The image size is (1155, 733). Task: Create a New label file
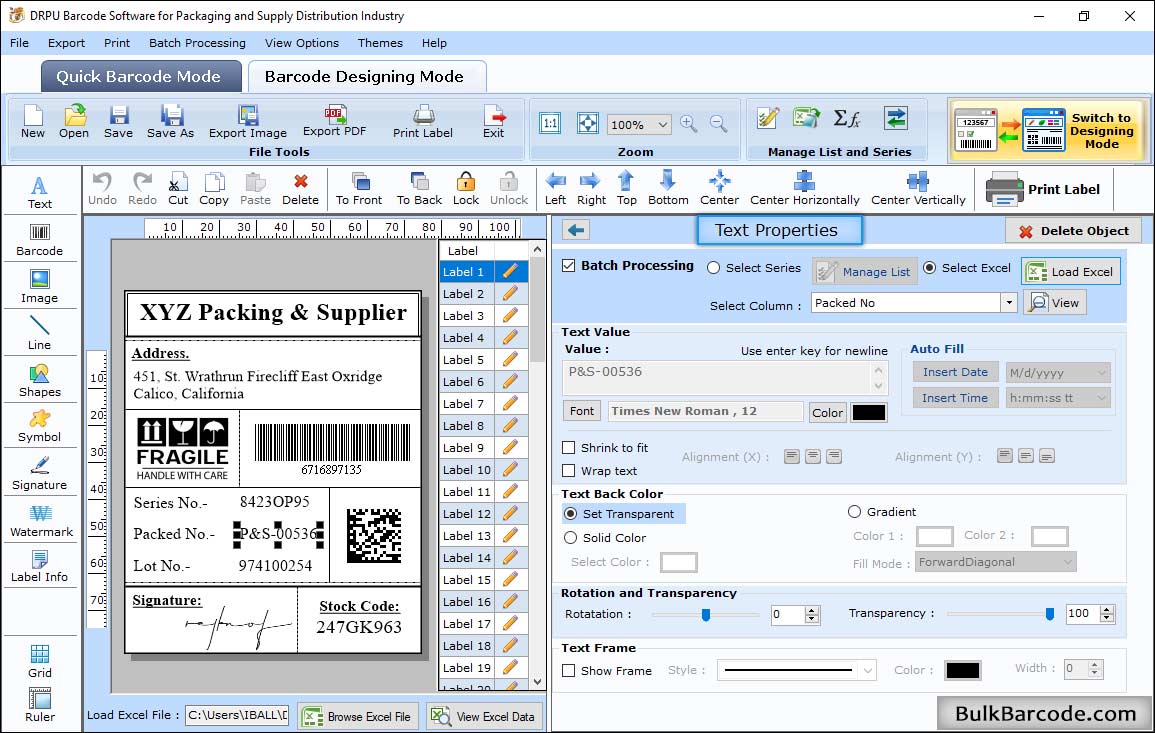[33, 122]
